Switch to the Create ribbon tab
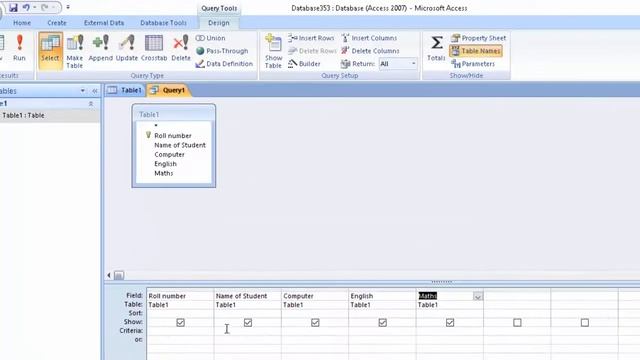Viewport: 640px width, 360px height. pyautogui.click(x=57, y=23)
